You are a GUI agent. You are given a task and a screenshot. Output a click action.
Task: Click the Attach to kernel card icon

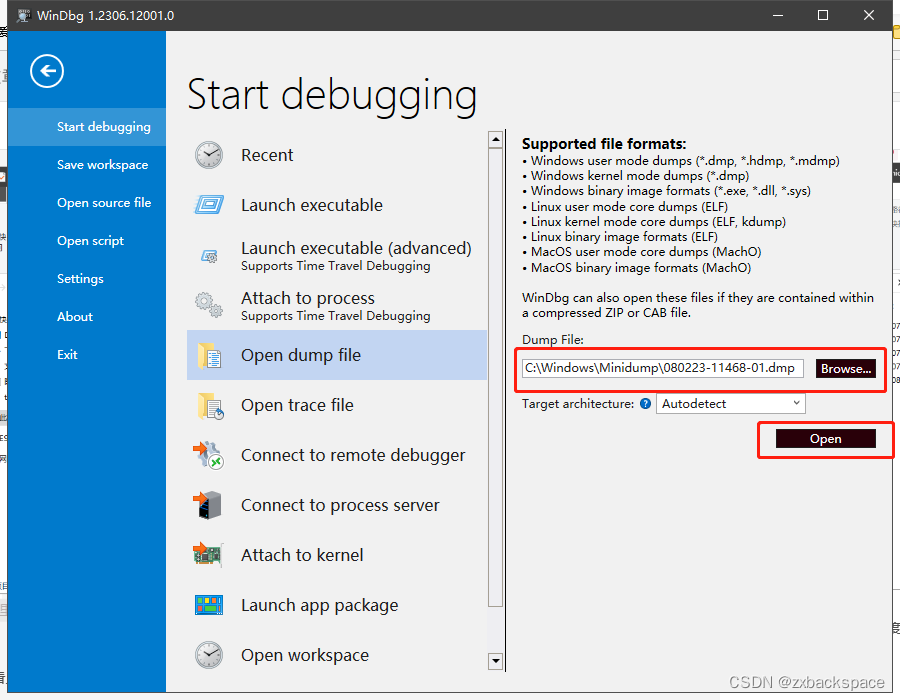[207, 555]
